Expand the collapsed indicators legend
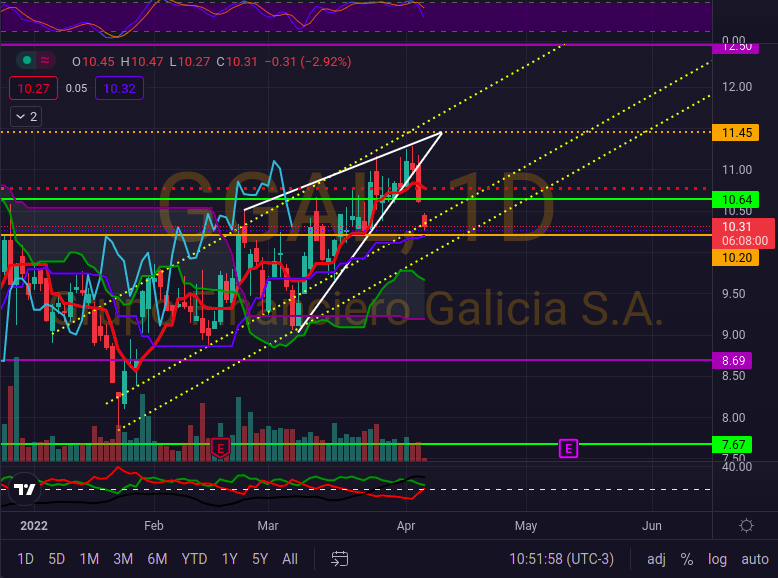 26,117
